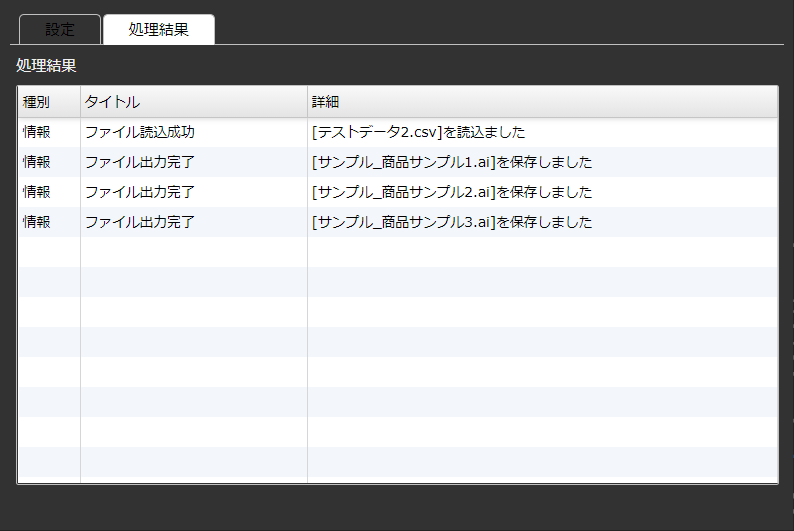The height and width of the screenshot is (531, 794).
Task: Select the ファイル読込成功 title cell
Action: [x=193, y=132]
